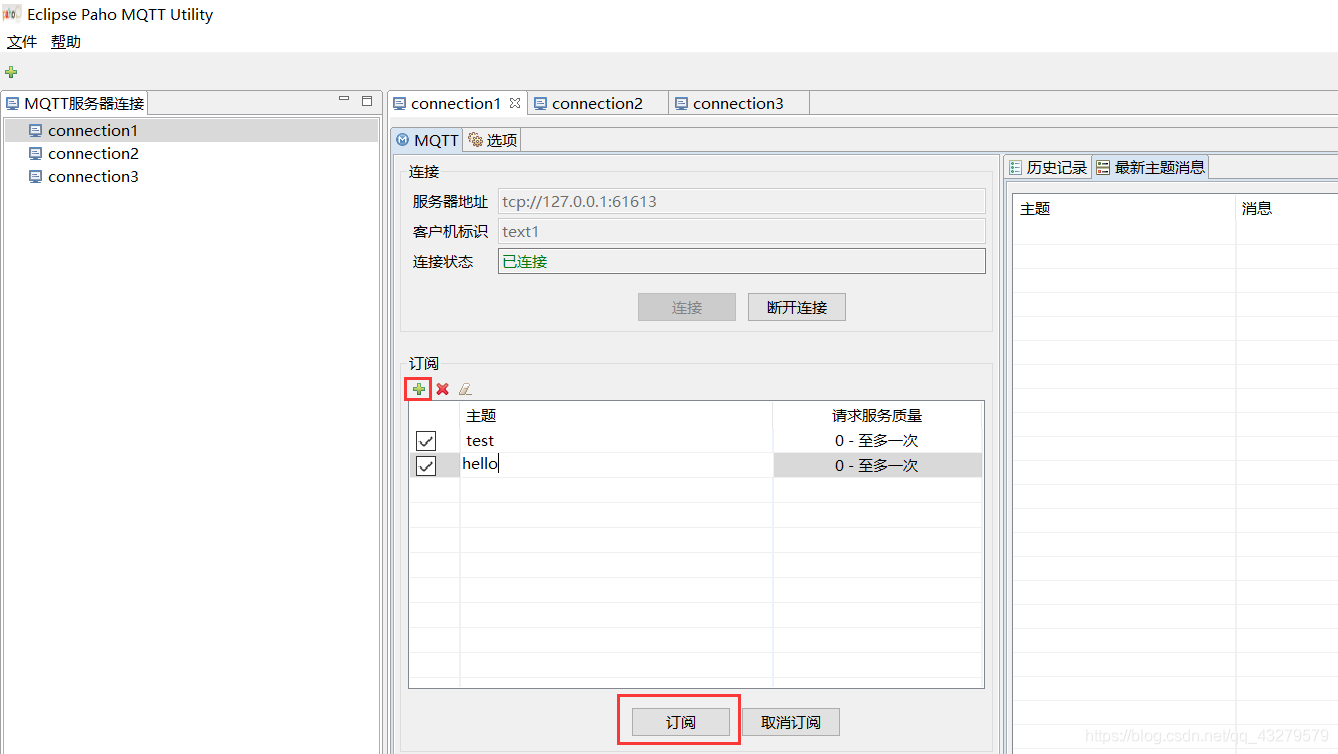Select the 最新主题消息 tab
This screenshot has height=754, width=1338.
point(1150,167)
